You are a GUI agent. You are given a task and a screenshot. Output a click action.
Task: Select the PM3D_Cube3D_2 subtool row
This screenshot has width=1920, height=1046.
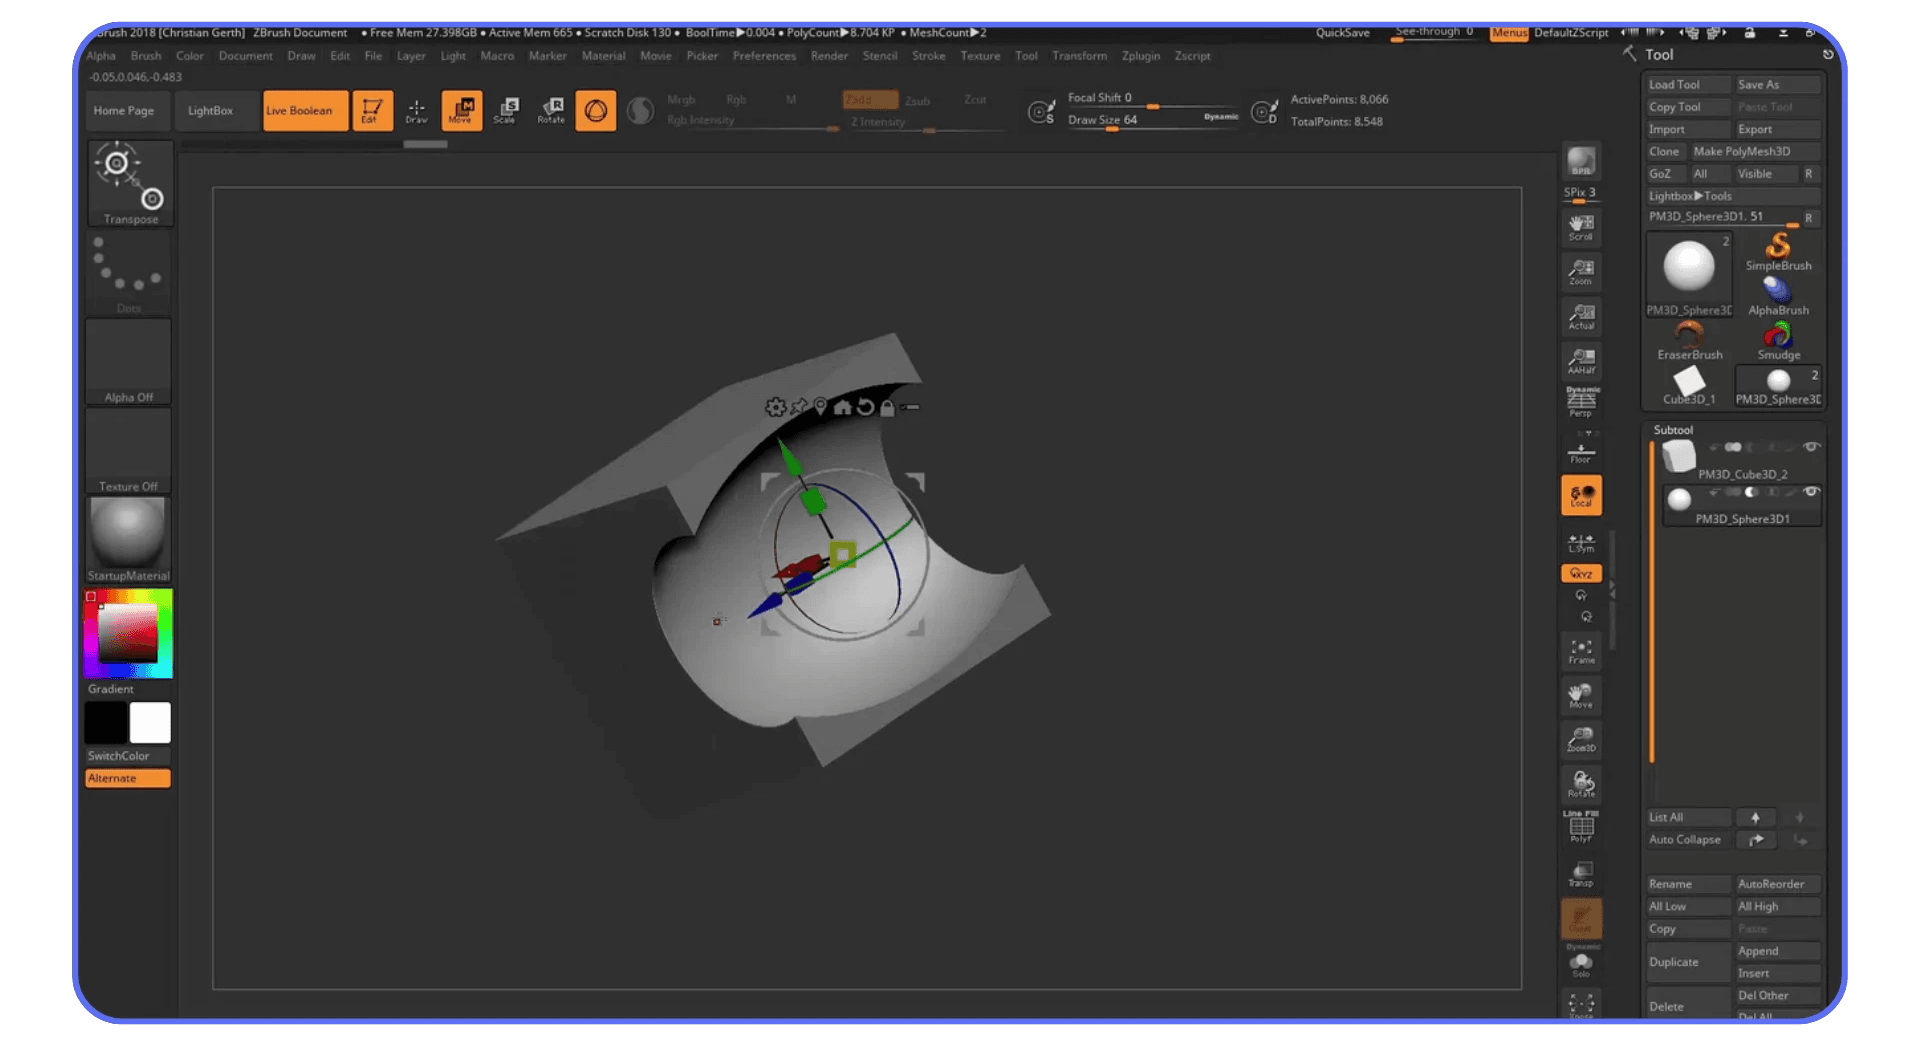tap(1741, 461)
